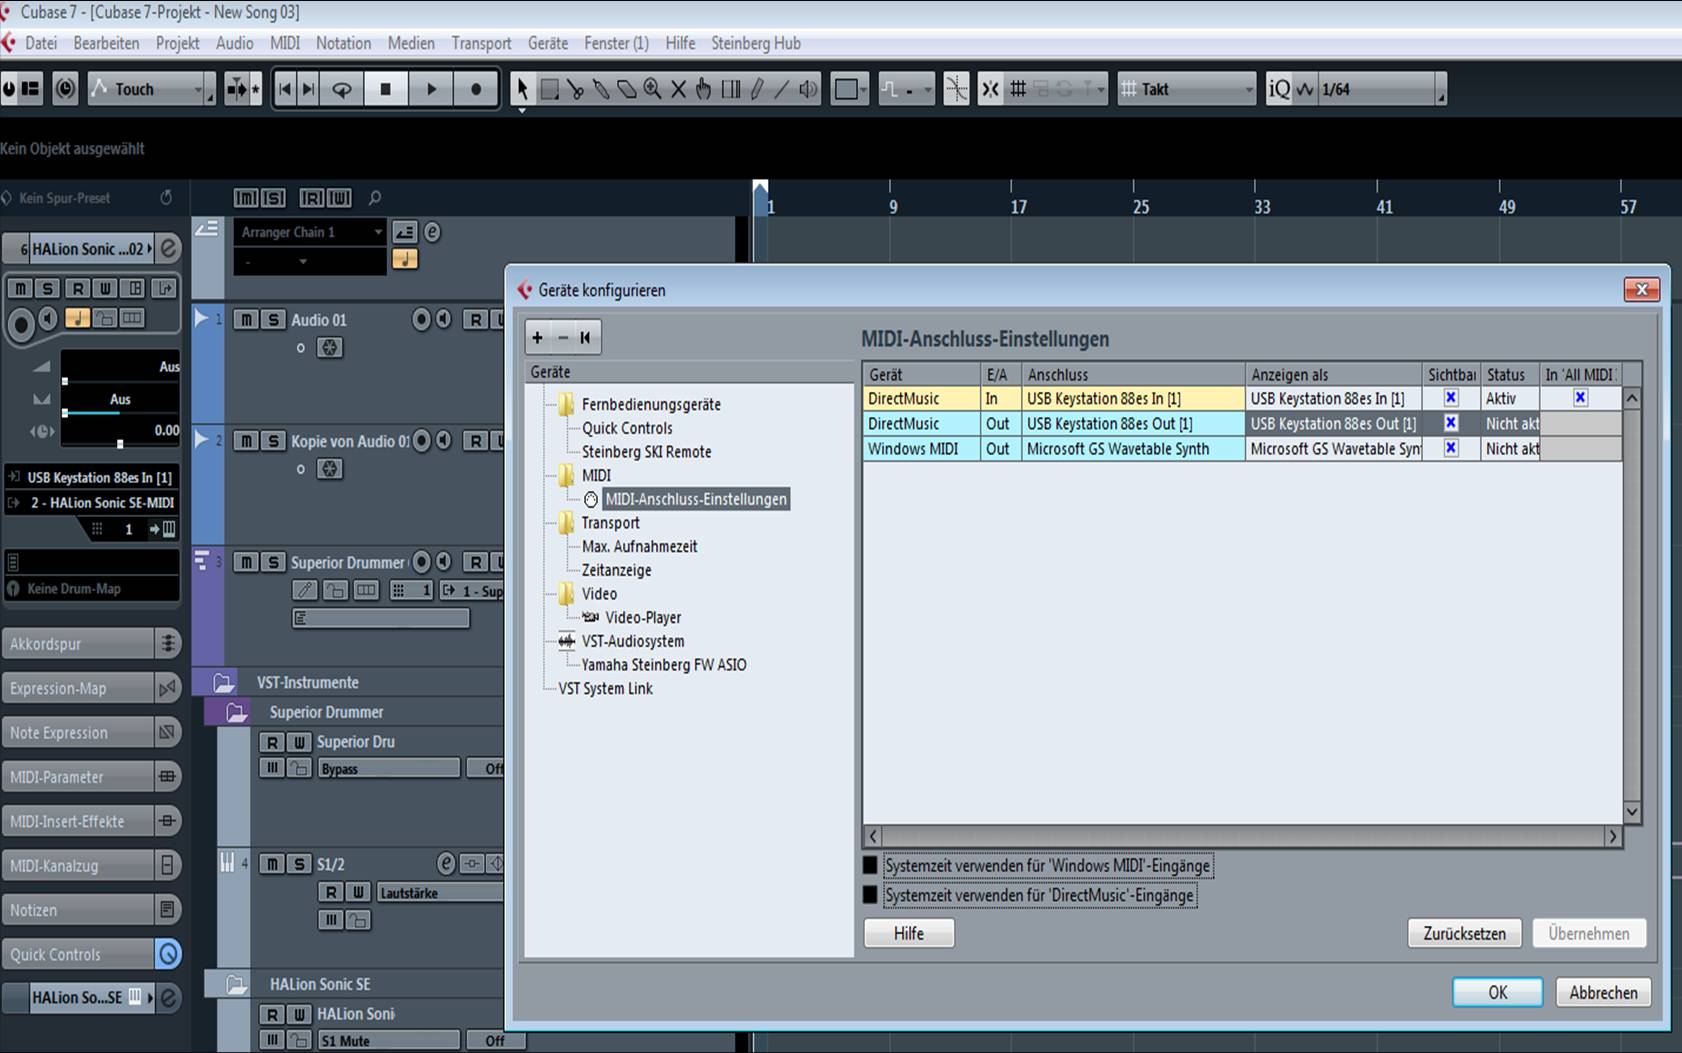Toggle Sichtbar for USB Keystation 88es Out
Viewport: 1682px width, 1053px height.
tap(1450, 423)
